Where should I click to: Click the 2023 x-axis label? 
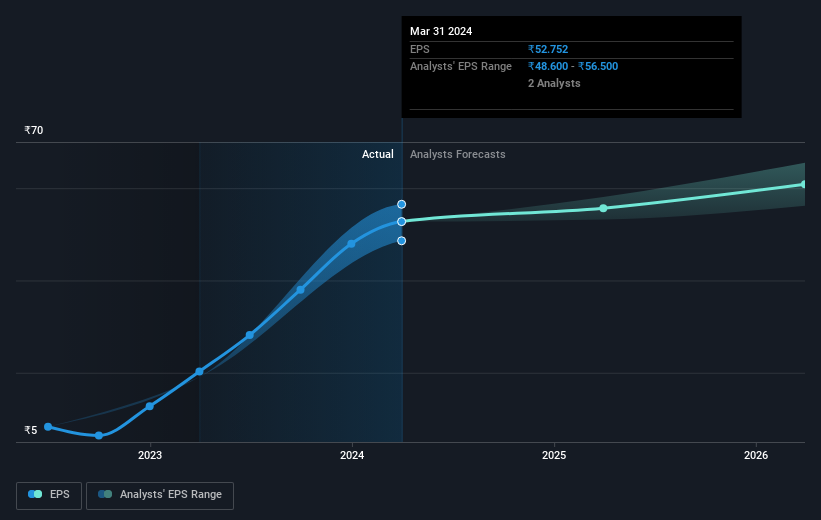150,455
